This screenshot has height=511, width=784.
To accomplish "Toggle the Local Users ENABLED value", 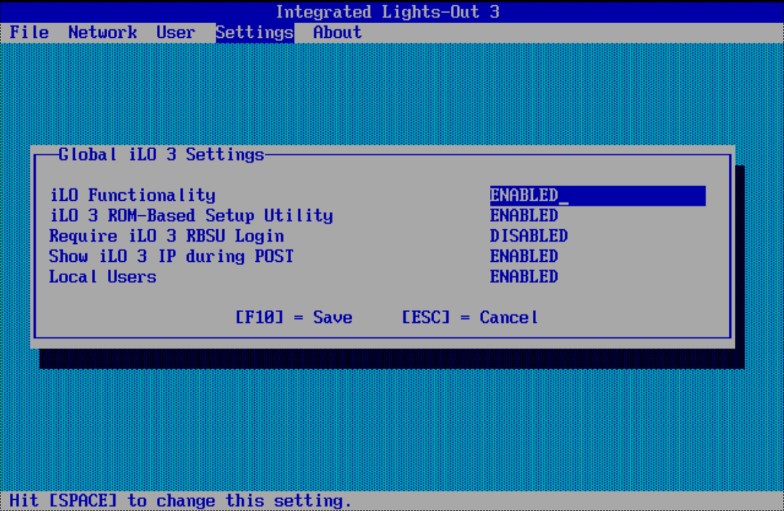I will (x=524, y=276).
